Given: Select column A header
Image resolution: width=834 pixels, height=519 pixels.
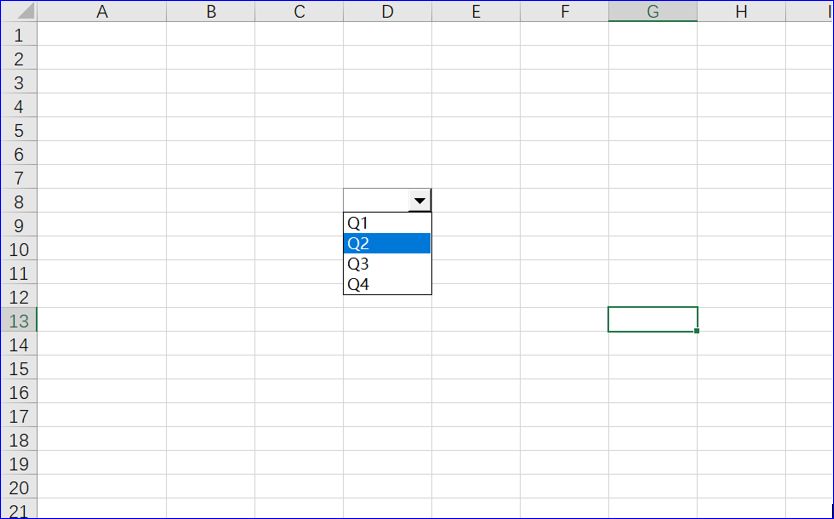Looking at the screenshot, I should [x=102, y=11].
